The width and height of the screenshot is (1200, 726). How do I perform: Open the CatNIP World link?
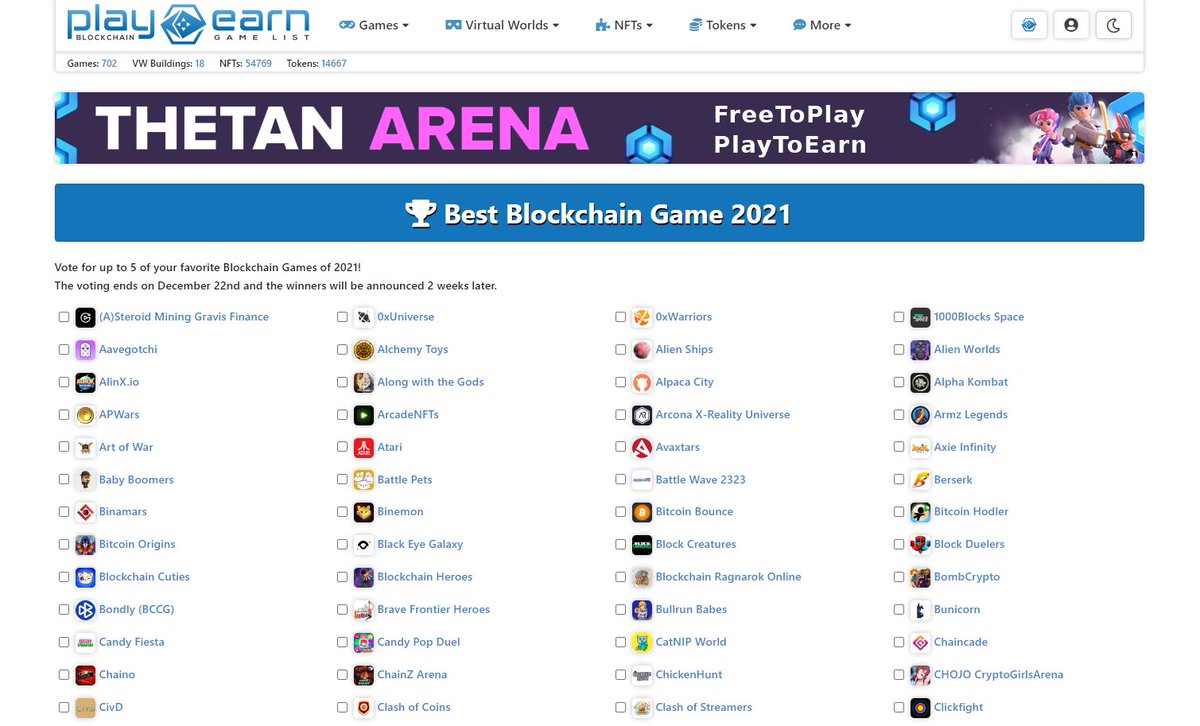click(691, 642)
